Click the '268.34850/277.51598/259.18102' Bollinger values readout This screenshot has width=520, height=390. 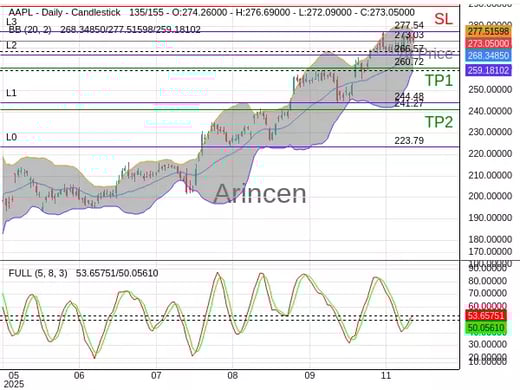(130, 30)
